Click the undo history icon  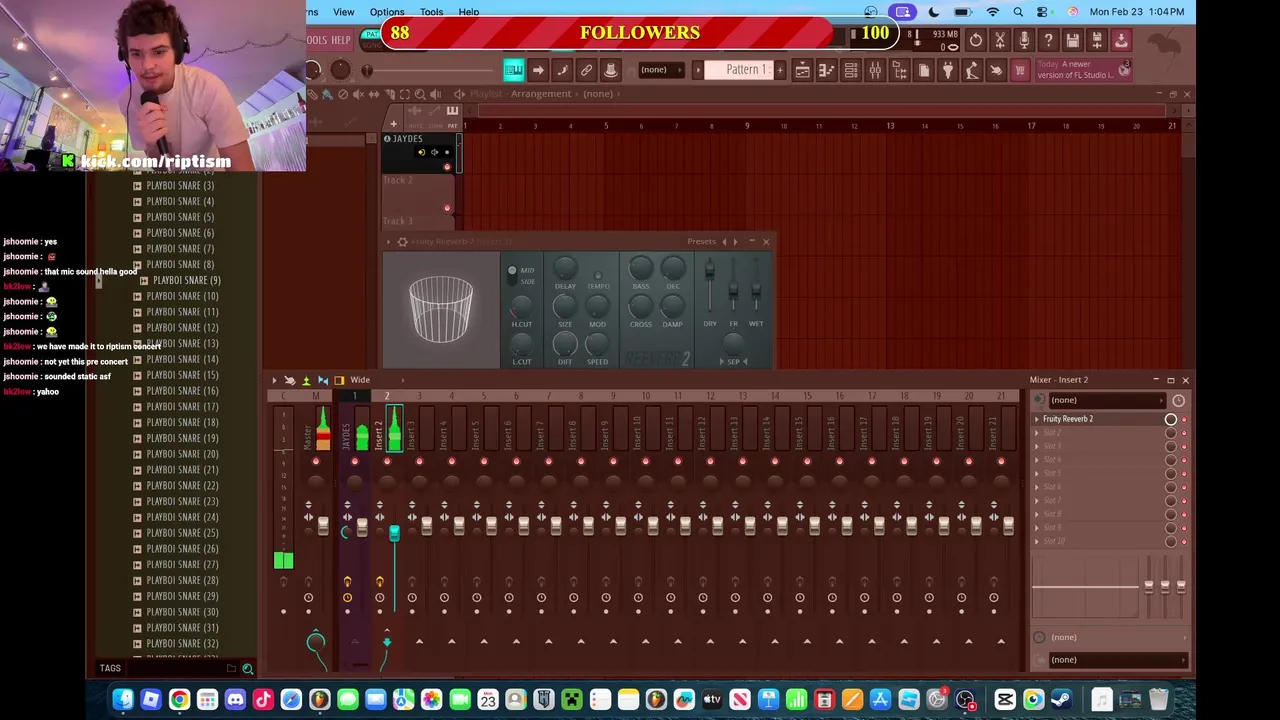[976, 40]
